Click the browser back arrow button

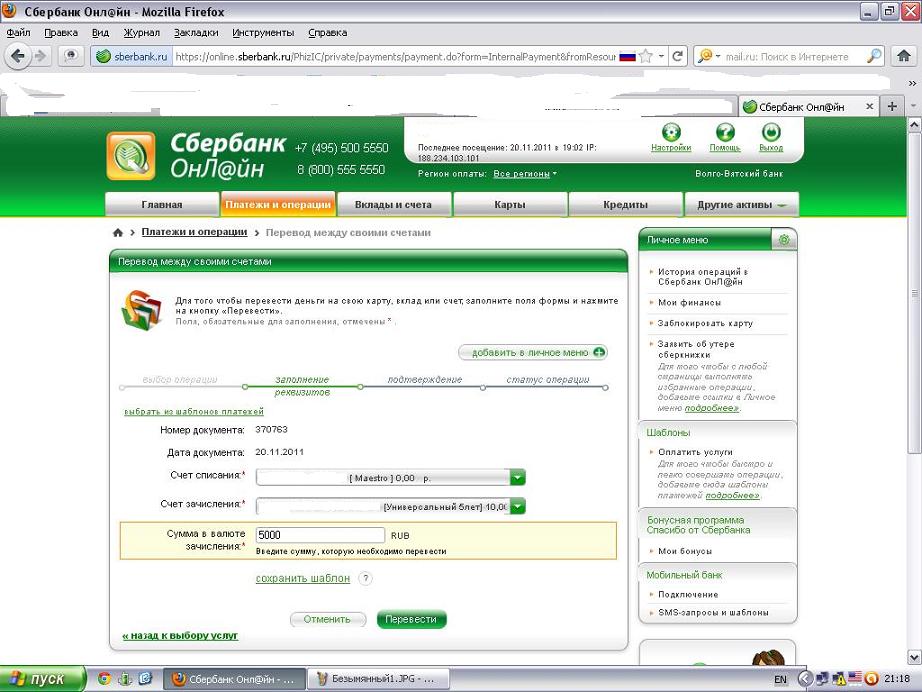point(16,57)
